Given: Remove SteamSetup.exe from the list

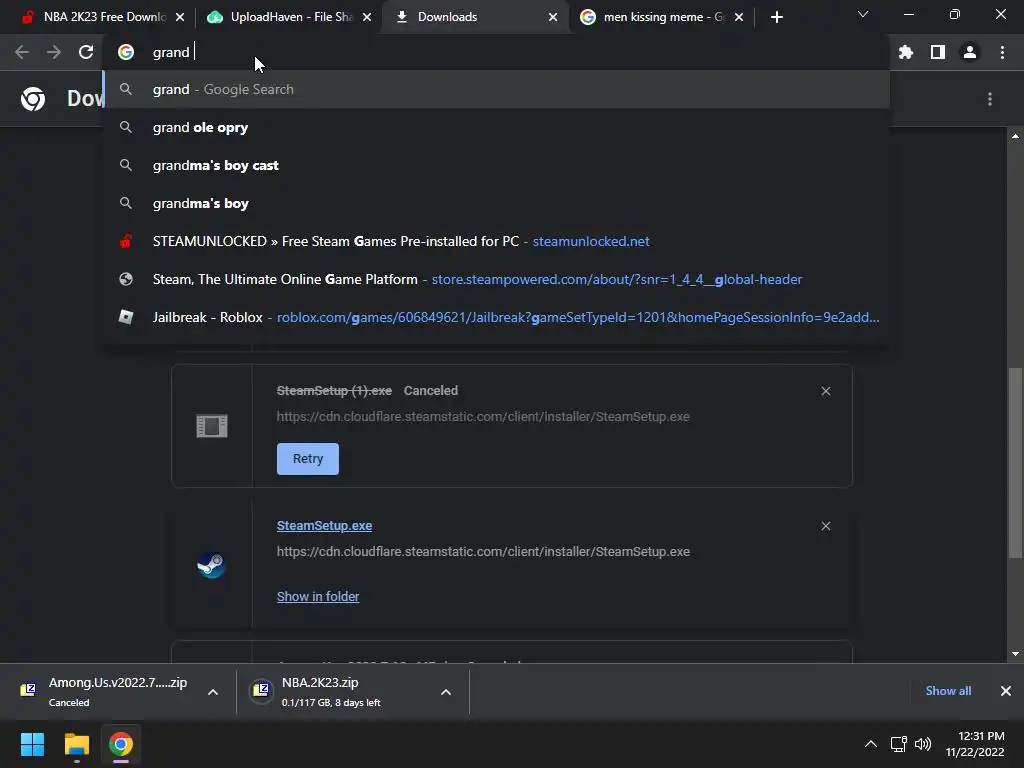Looking at the screenshot, I should point(825,526).
